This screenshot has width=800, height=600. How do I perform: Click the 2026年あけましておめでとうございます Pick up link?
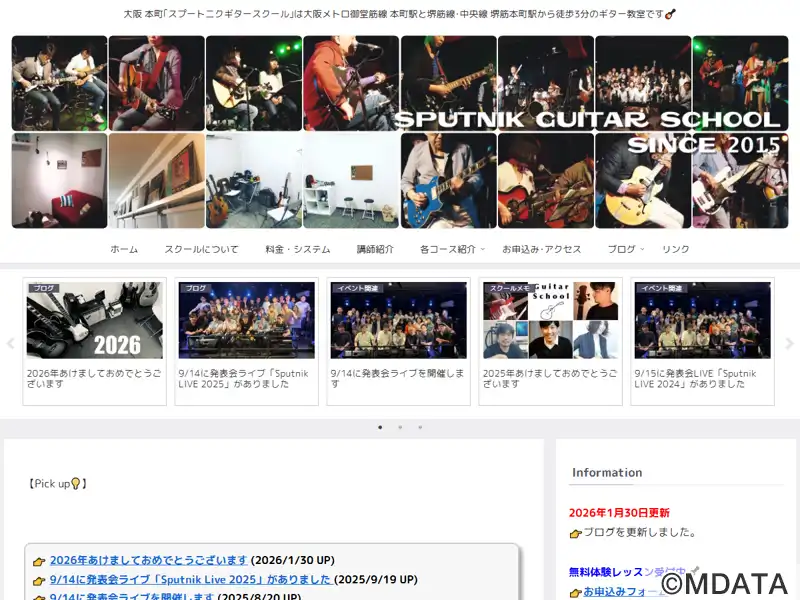(x=148, y=560)
